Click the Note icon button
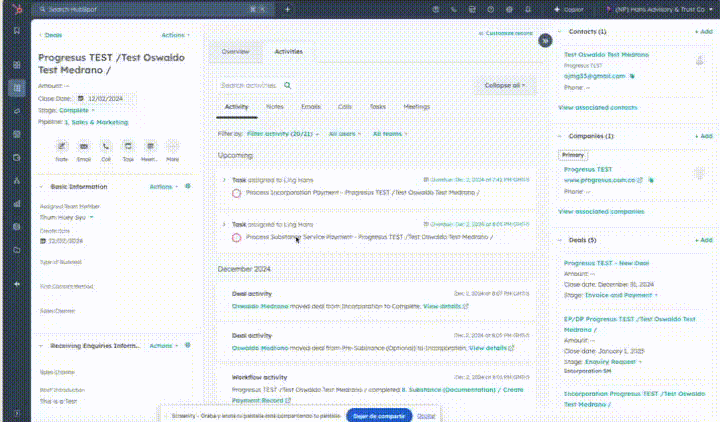This screenshot has height=422, width=720. [x=61, y=146]
